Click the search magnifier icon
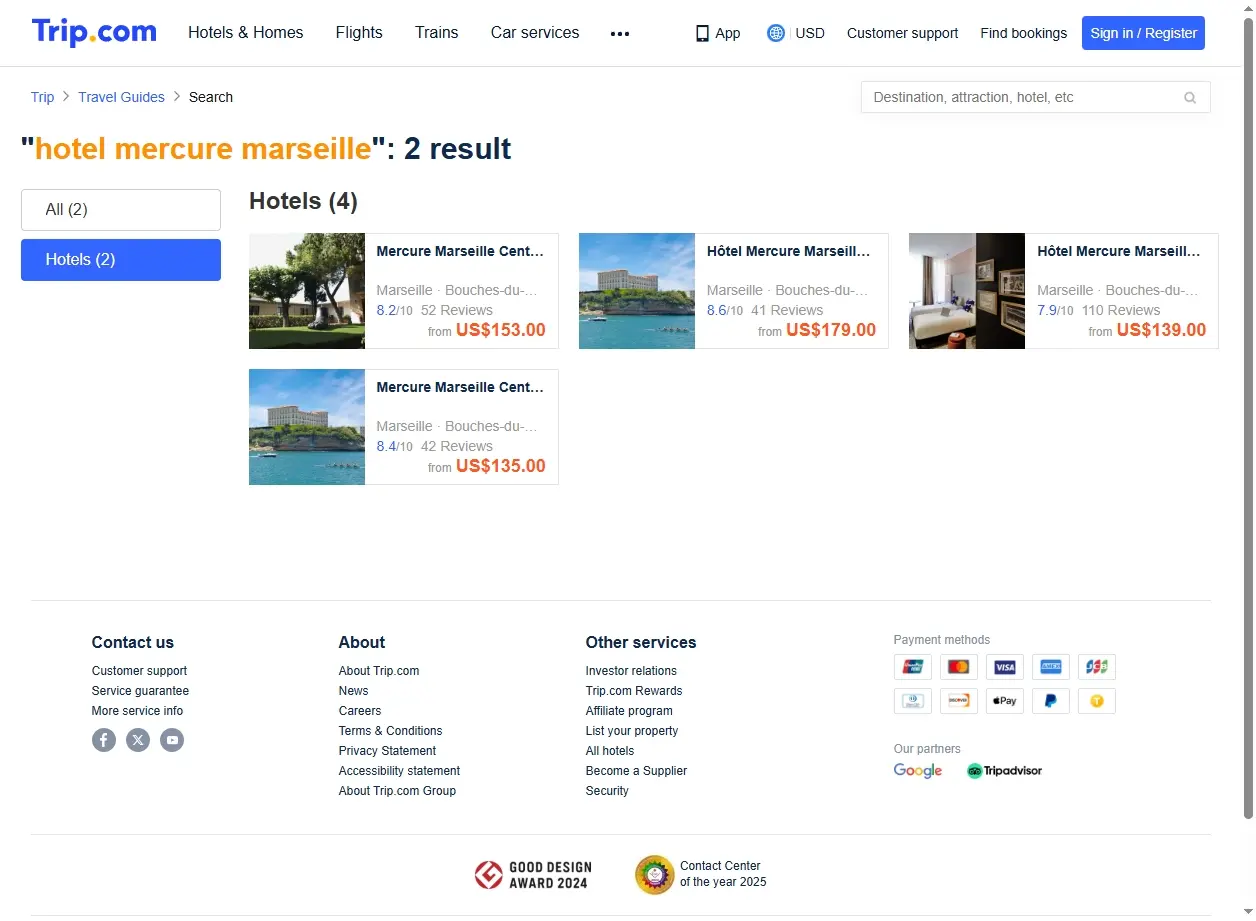 click(1190, 97)
